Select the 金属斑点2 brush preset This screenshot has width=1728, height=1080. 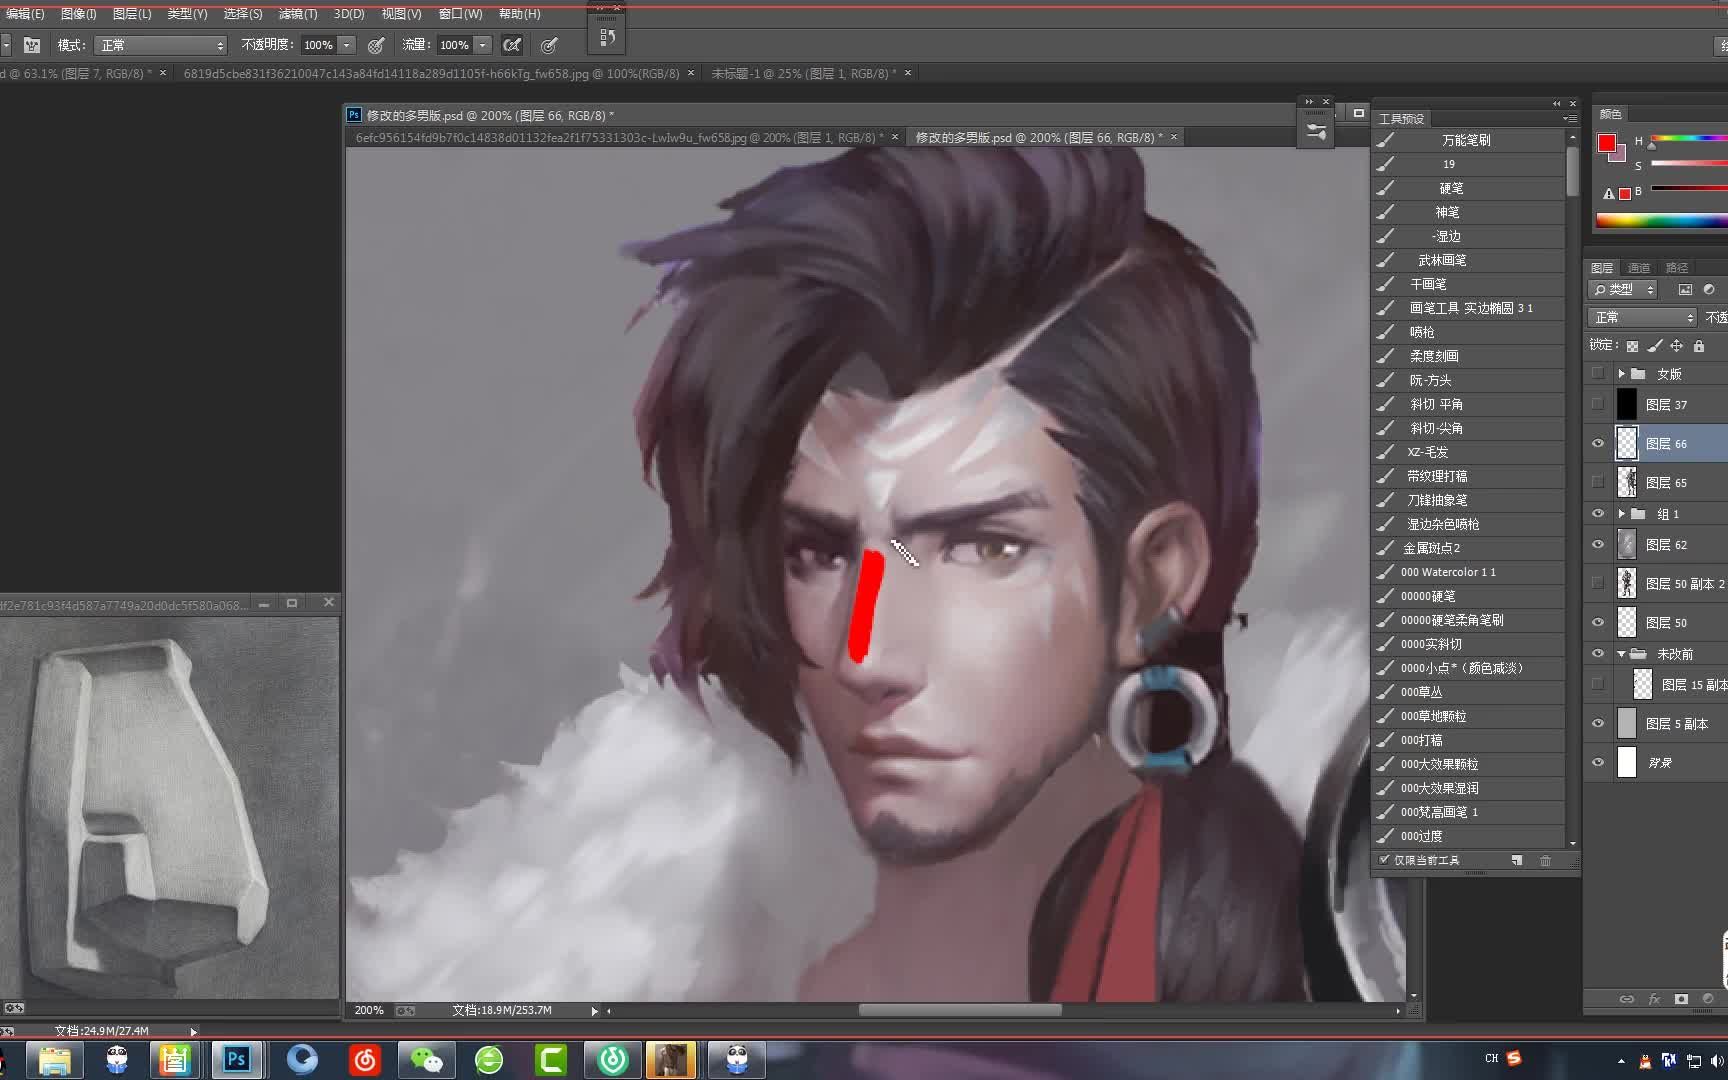coord(1467,548)
